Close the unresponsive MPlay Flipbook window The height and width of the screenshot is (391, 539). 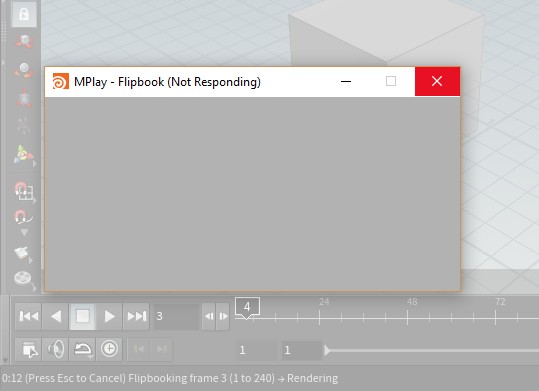[437, 82]
